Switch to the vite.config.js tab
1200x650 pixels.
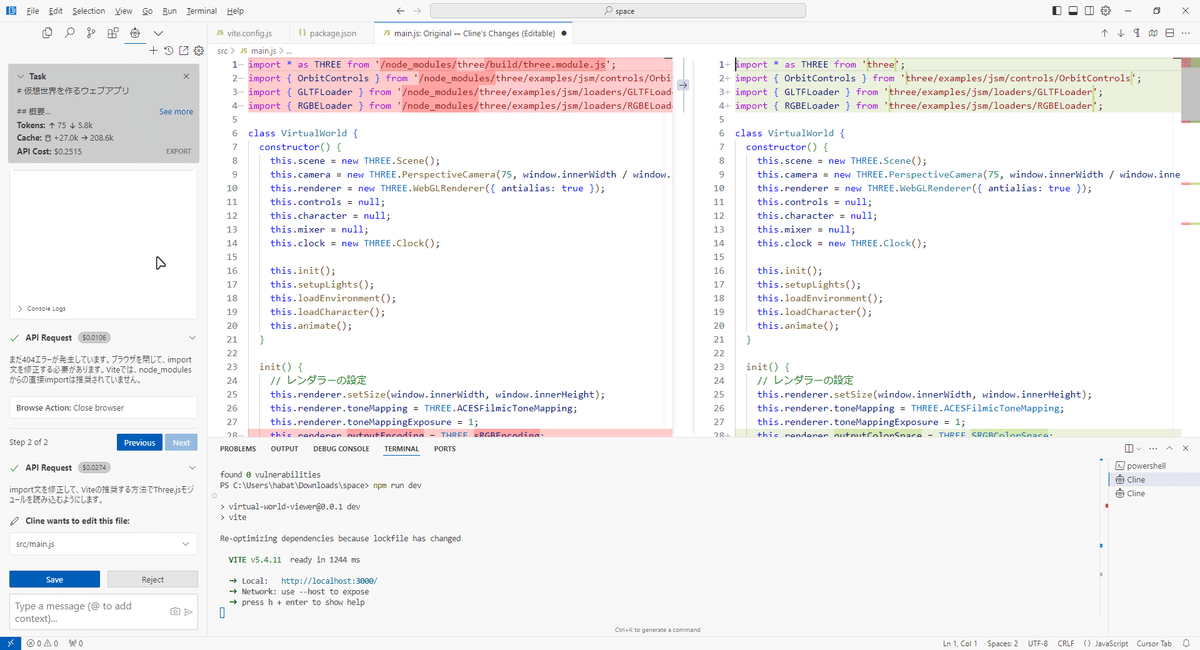(x=250, y=33)
